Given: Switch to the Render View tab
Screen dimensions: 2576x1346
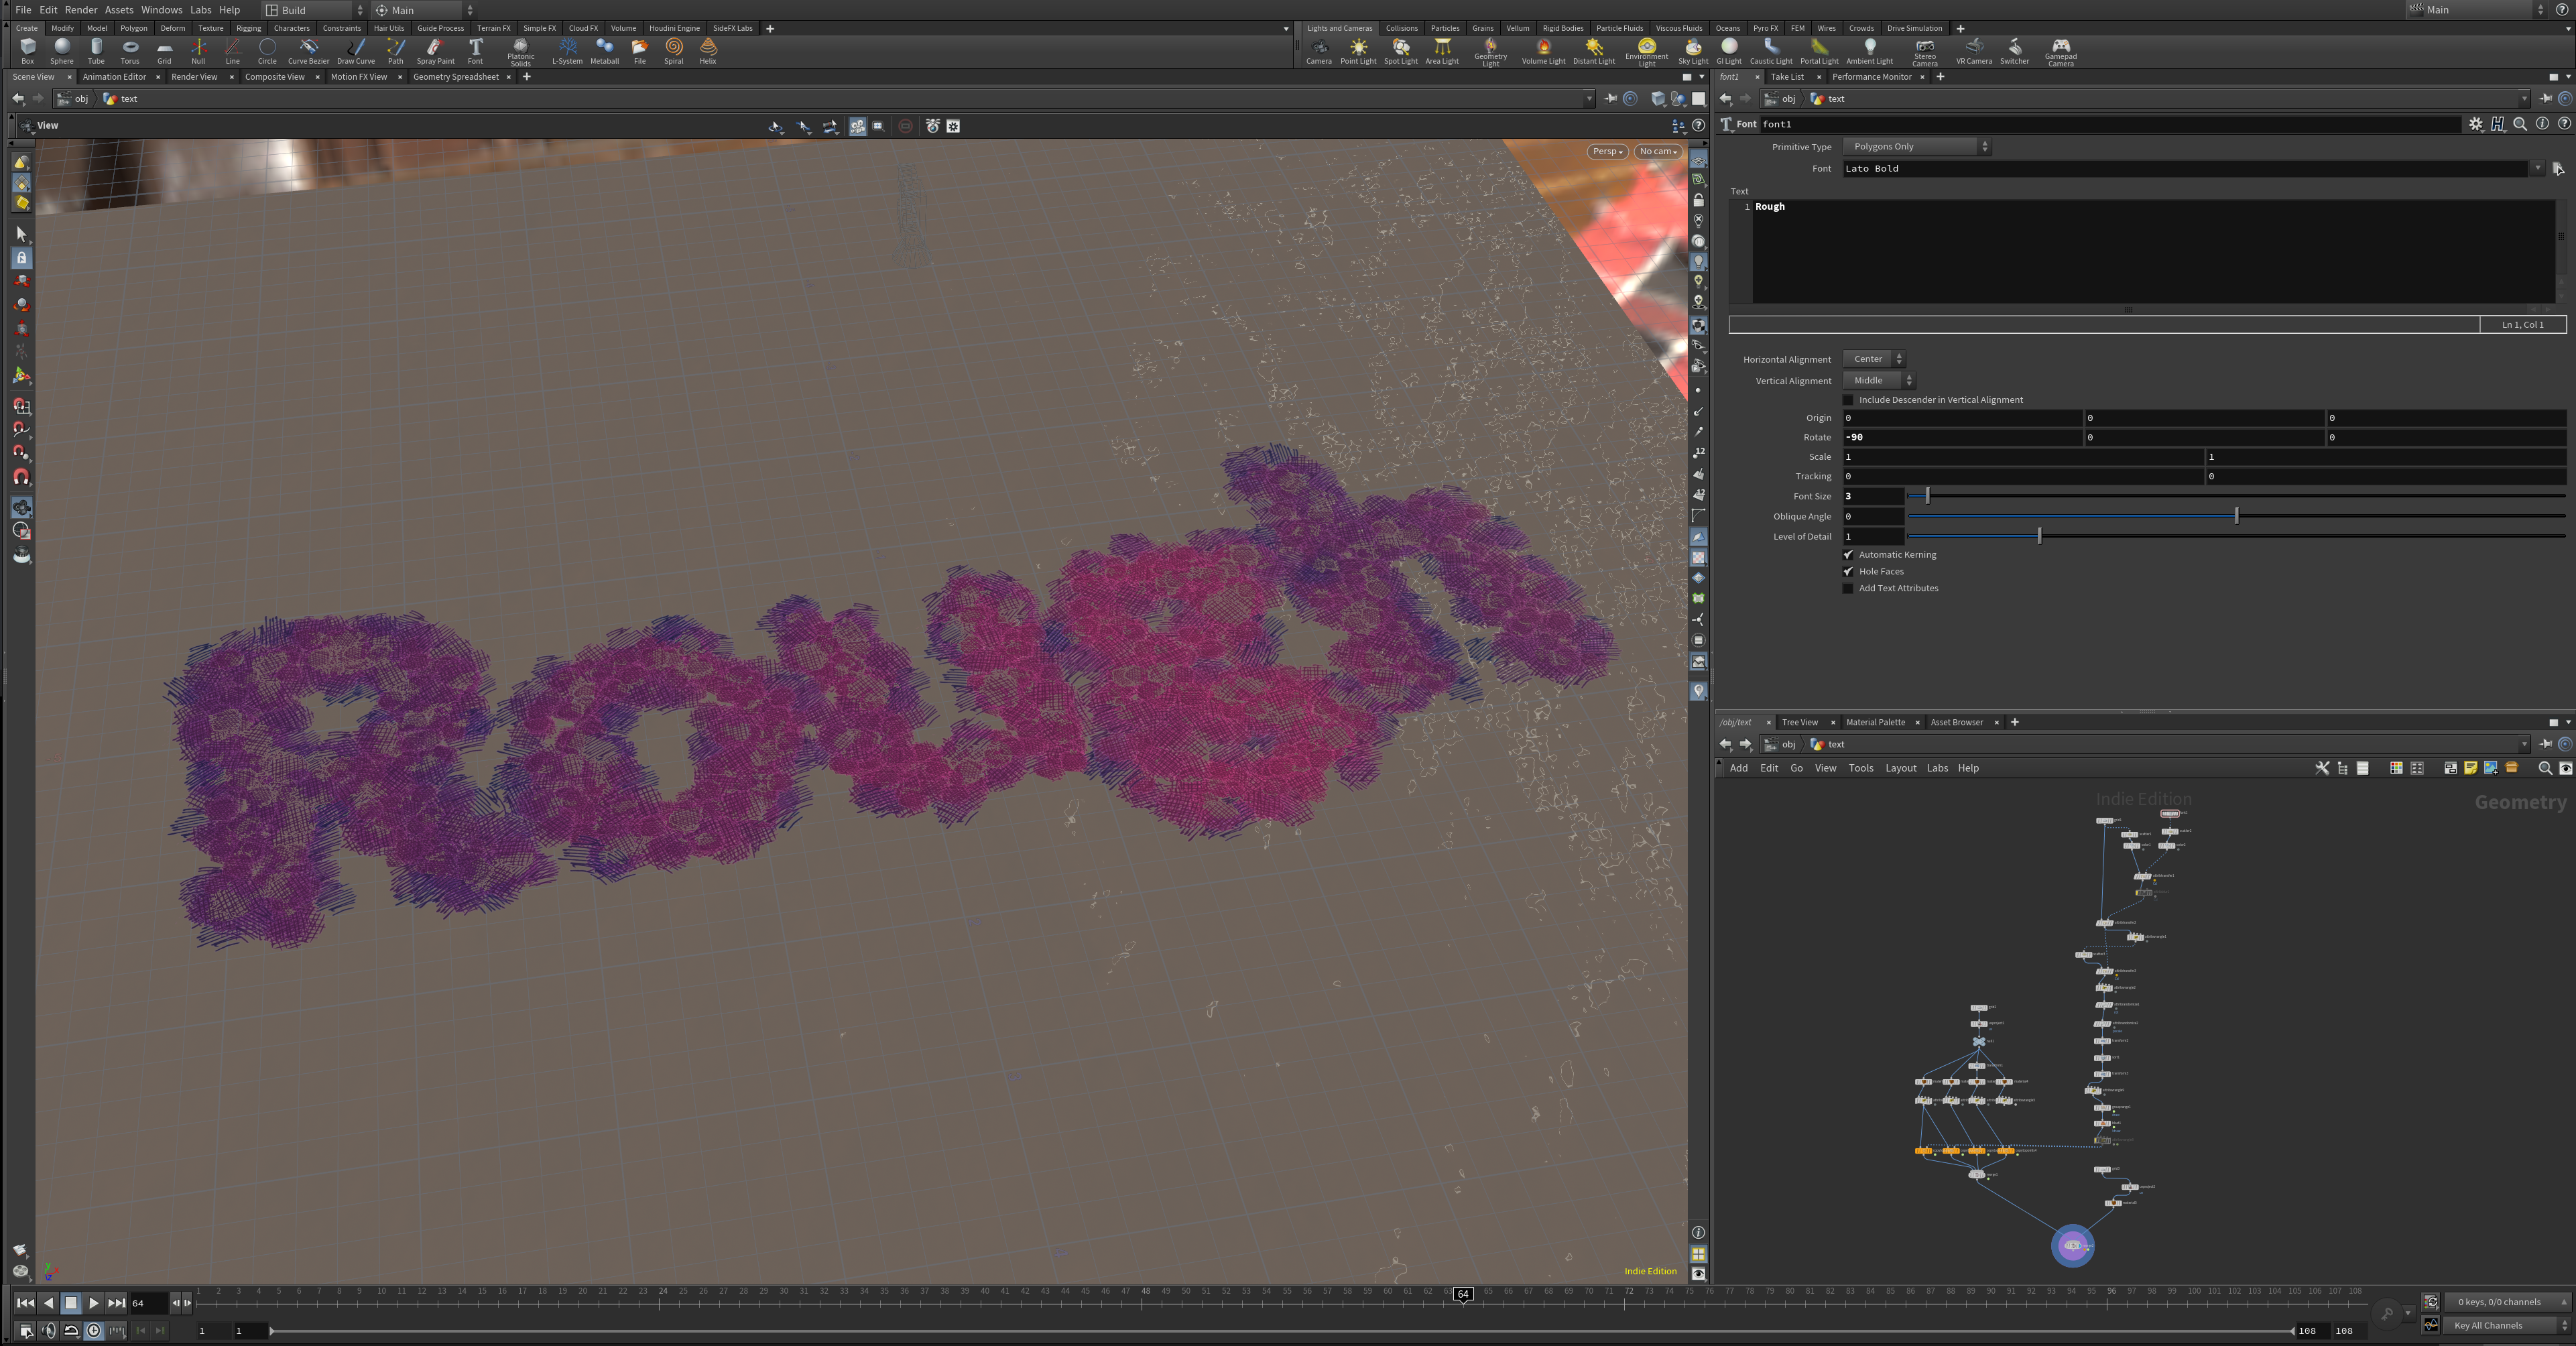Looking at the screenshot, I should 194,77.
